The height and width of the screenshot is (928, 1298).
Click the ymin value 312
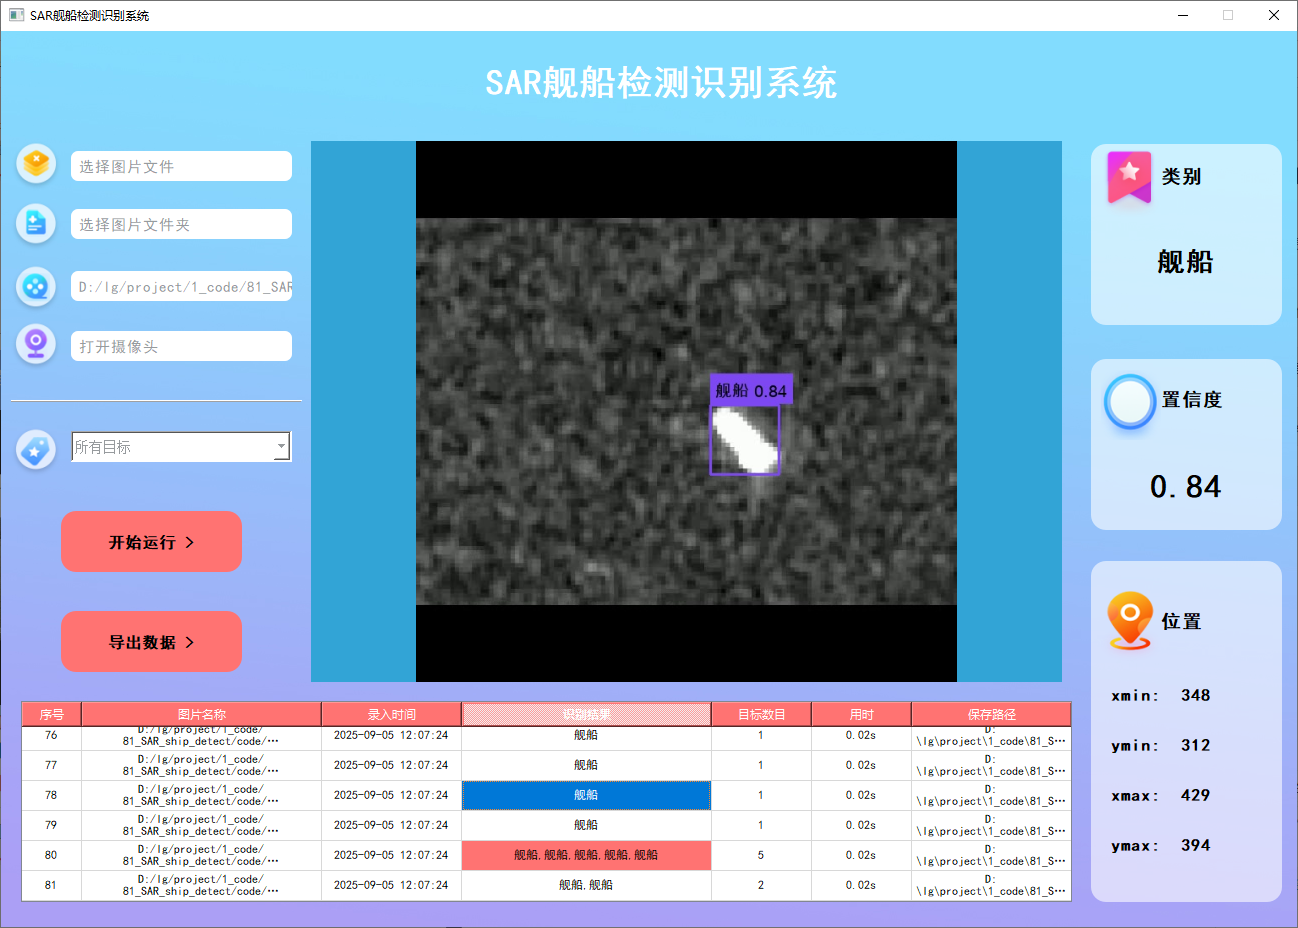(x=1195, y=745)
